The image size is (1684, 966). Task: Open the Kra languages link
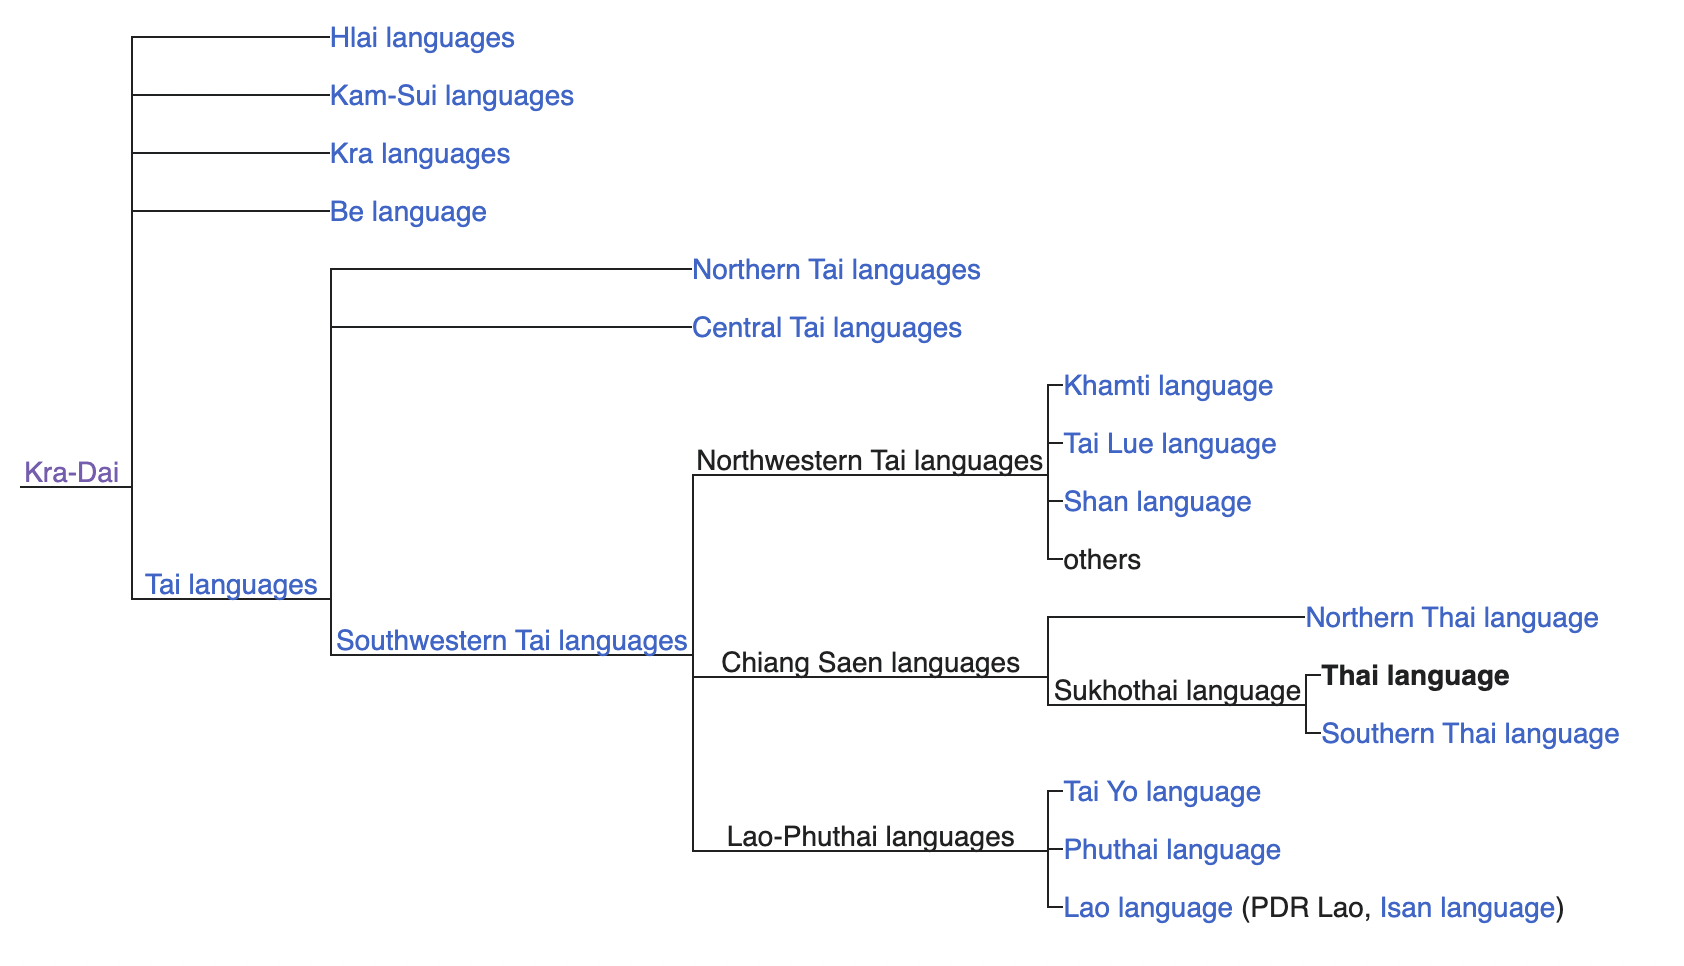[x=419, y=154]
